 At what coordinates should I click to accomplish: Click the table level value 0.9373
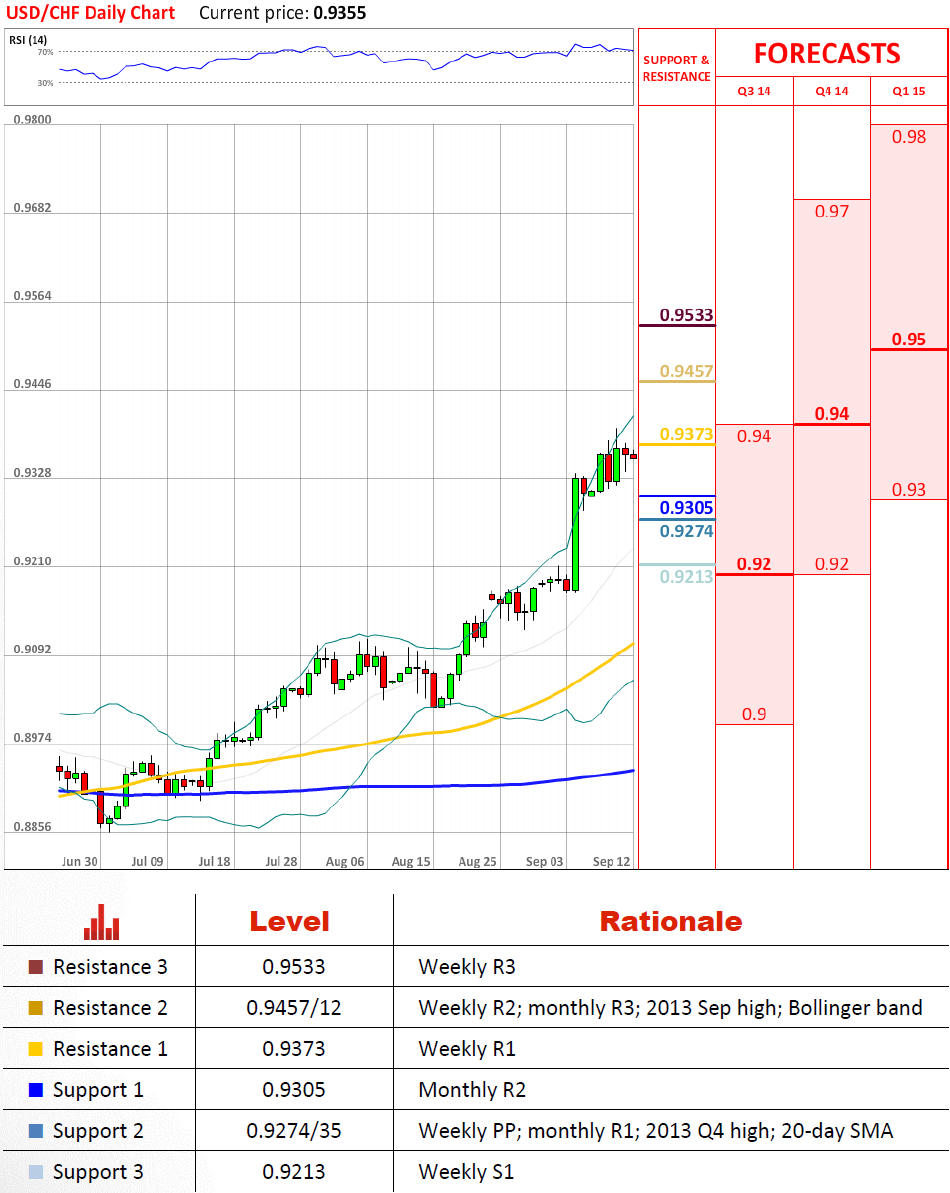[x=294, y=1049]
